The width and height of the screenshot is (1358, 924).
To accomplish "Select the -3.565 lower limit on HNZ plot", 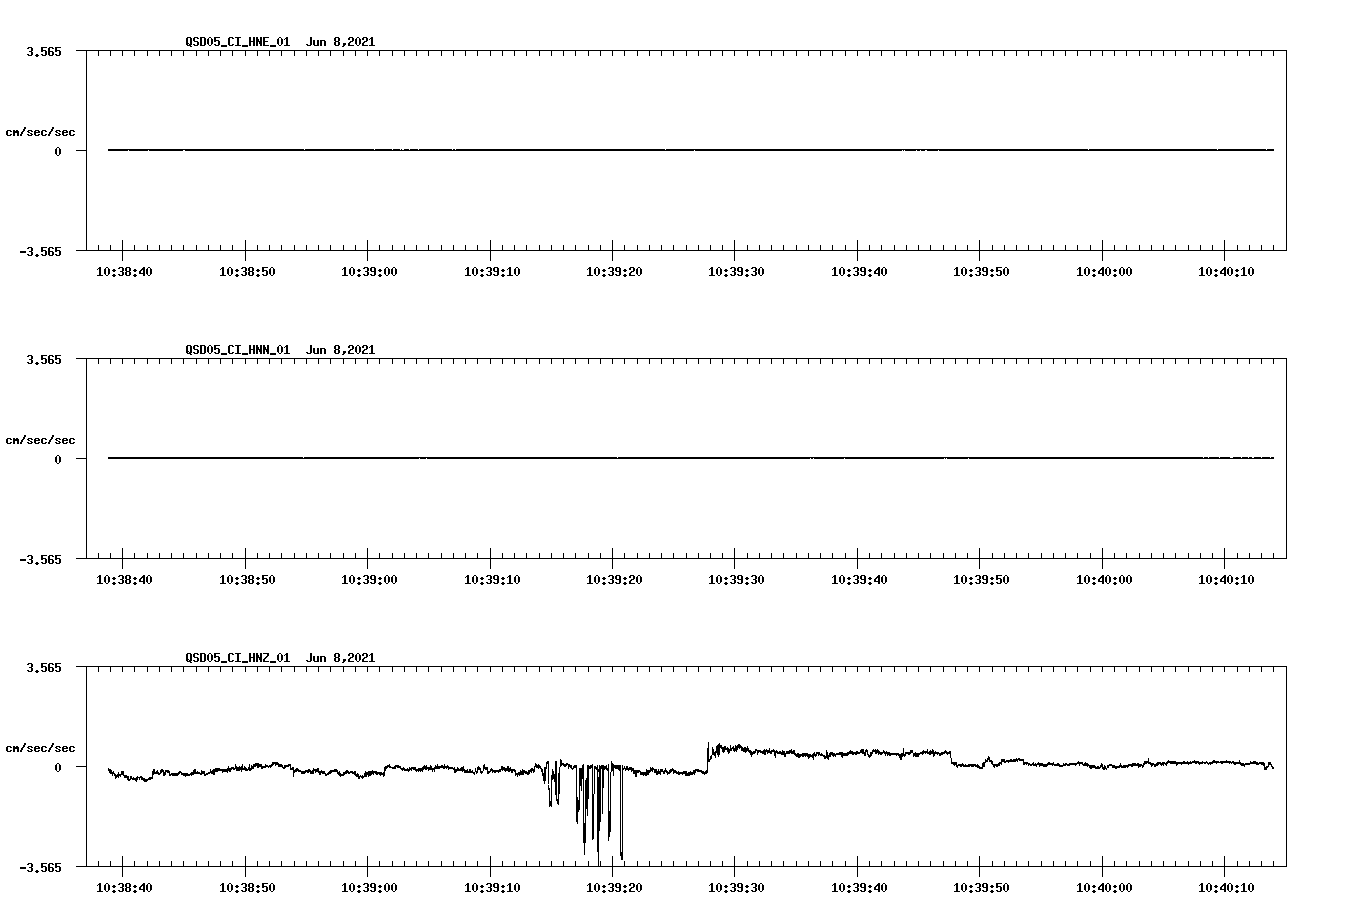I will [40, 867].
